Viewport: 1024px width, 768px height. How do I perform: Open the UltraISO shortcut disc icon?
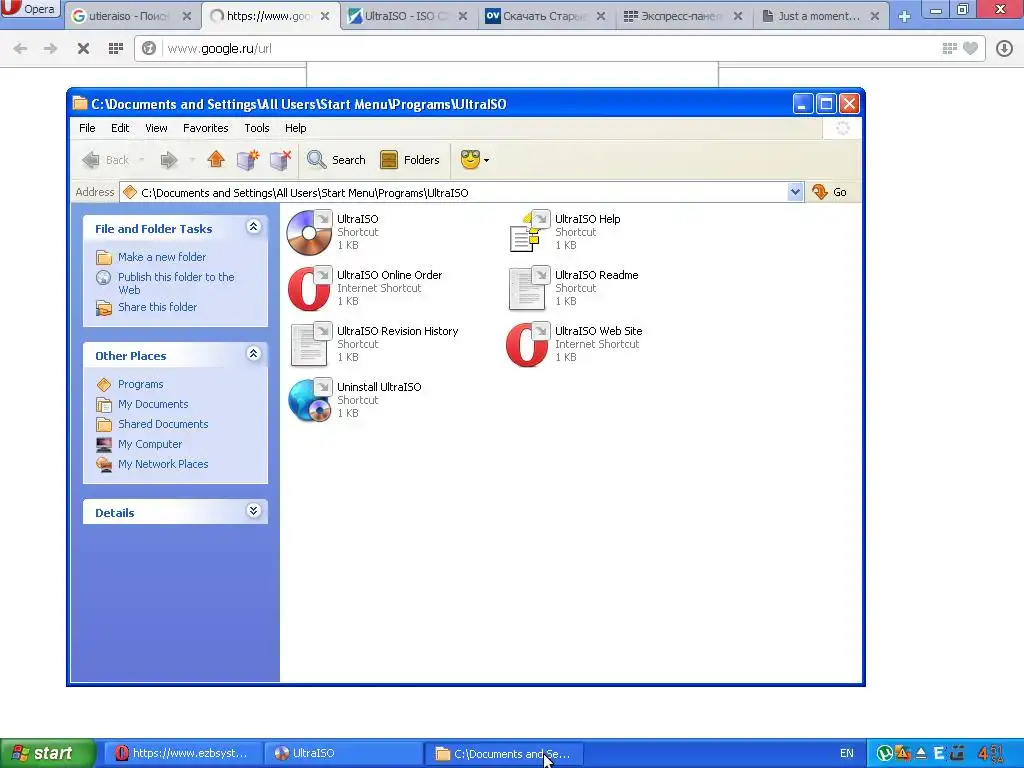point(310,232)
